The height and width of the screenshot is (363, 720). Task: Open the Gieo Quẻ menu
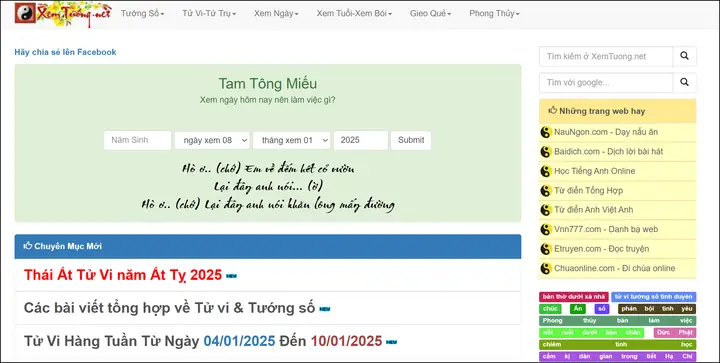click(x=430, y=13)
